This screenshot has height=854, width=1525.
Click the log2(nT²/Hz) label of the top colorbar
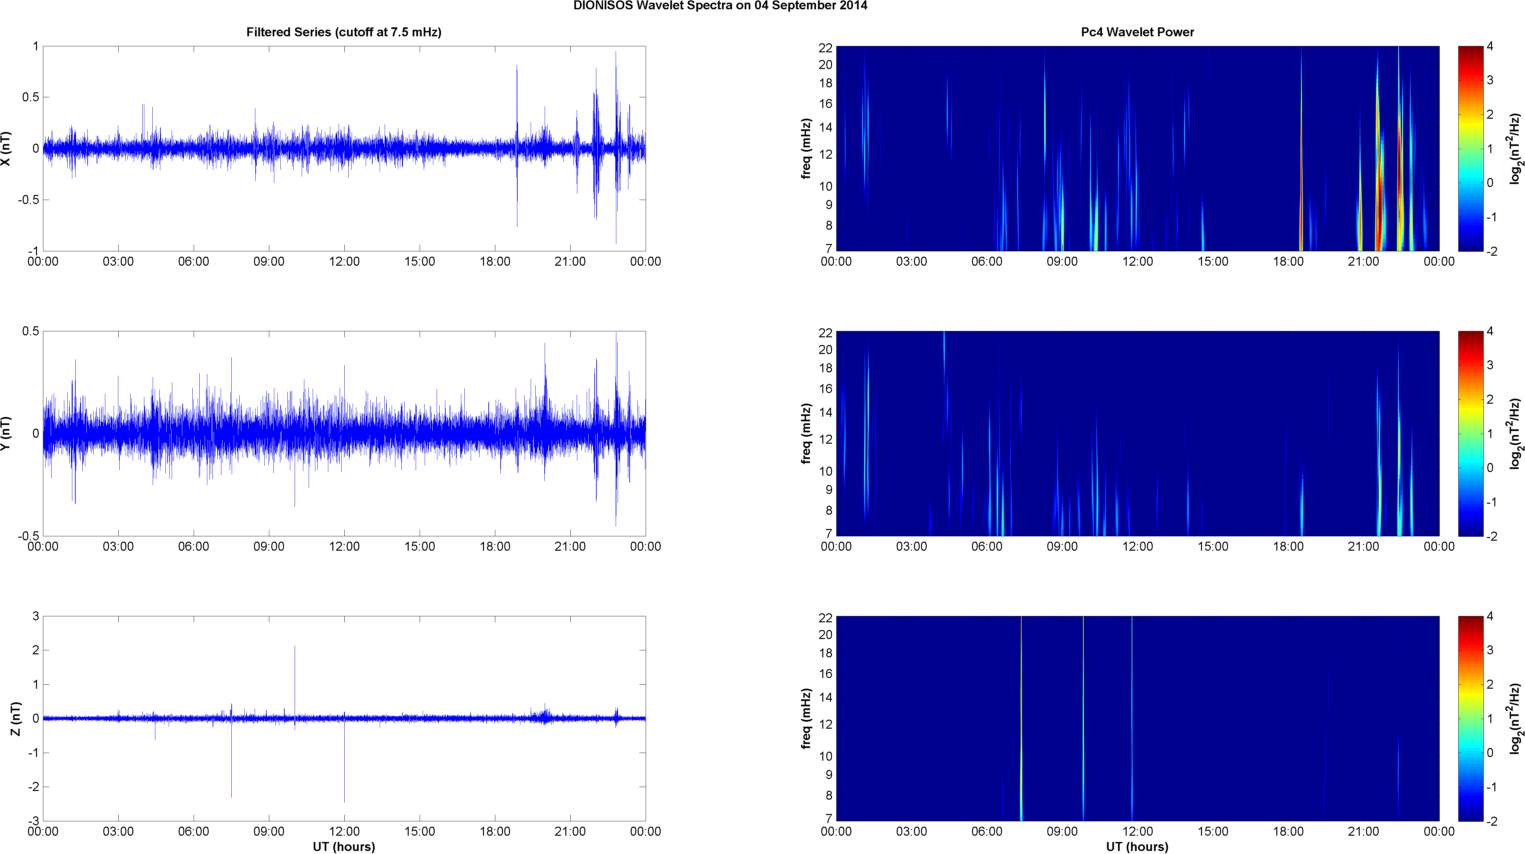(x=1516, y=148)
